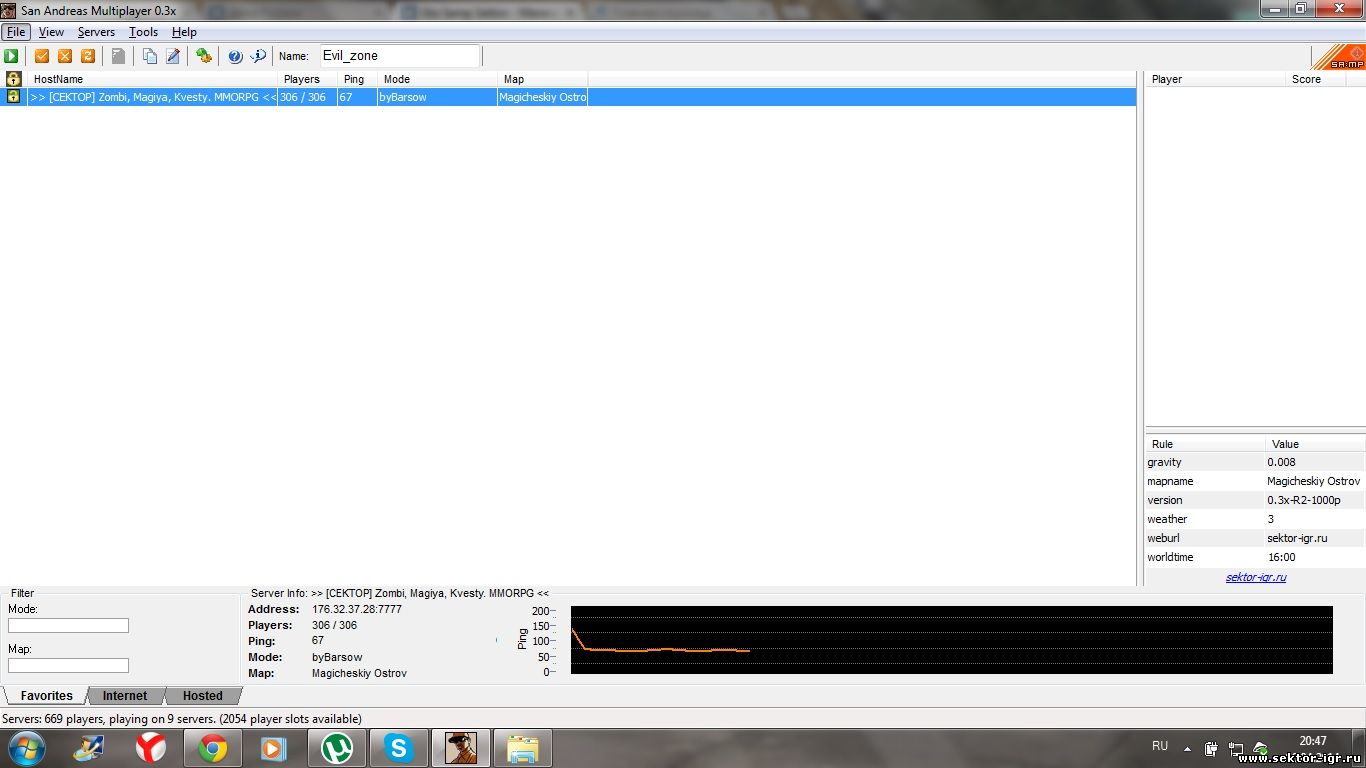Open the Servers menu
This screenshot has width=1366, height=768.
(x=96, y=32)
